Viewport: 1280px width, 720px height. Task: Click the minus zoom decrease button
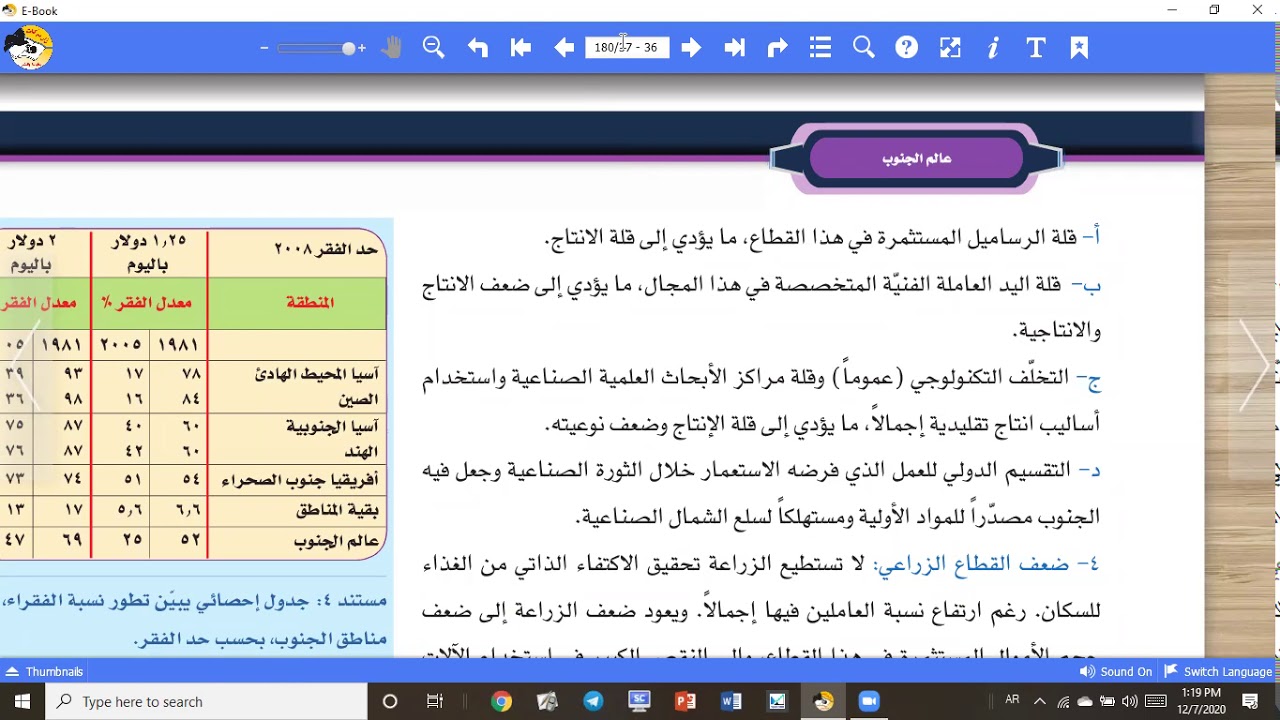[264, 48]
